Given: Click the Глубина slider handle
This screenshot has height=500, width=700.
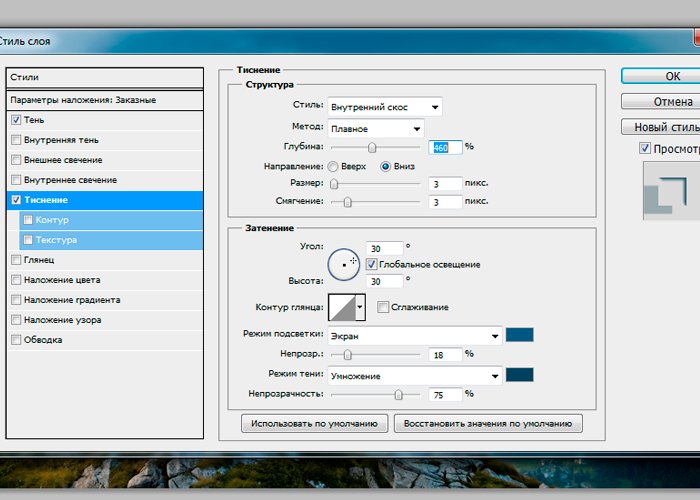Looking at the screenshot, I should [373, 147].
